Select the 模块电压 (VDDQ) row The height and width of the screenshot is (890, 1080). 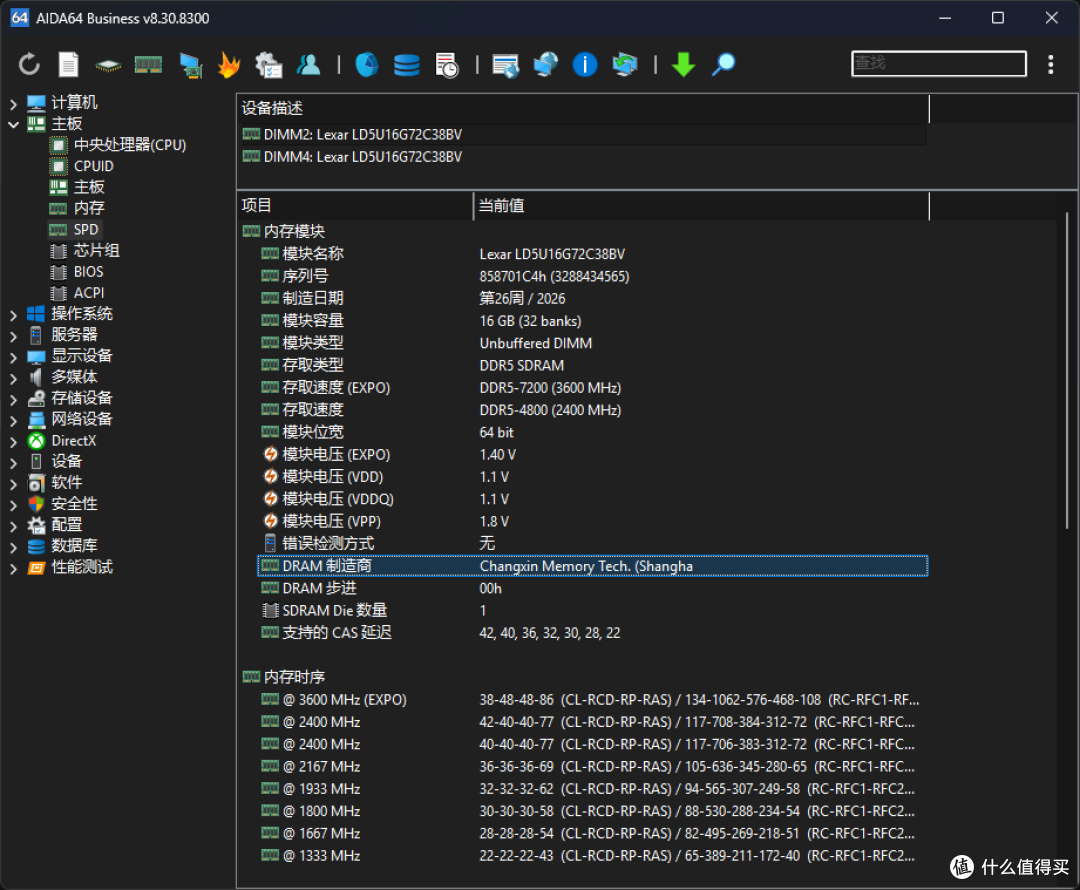(x=592, y=499)
